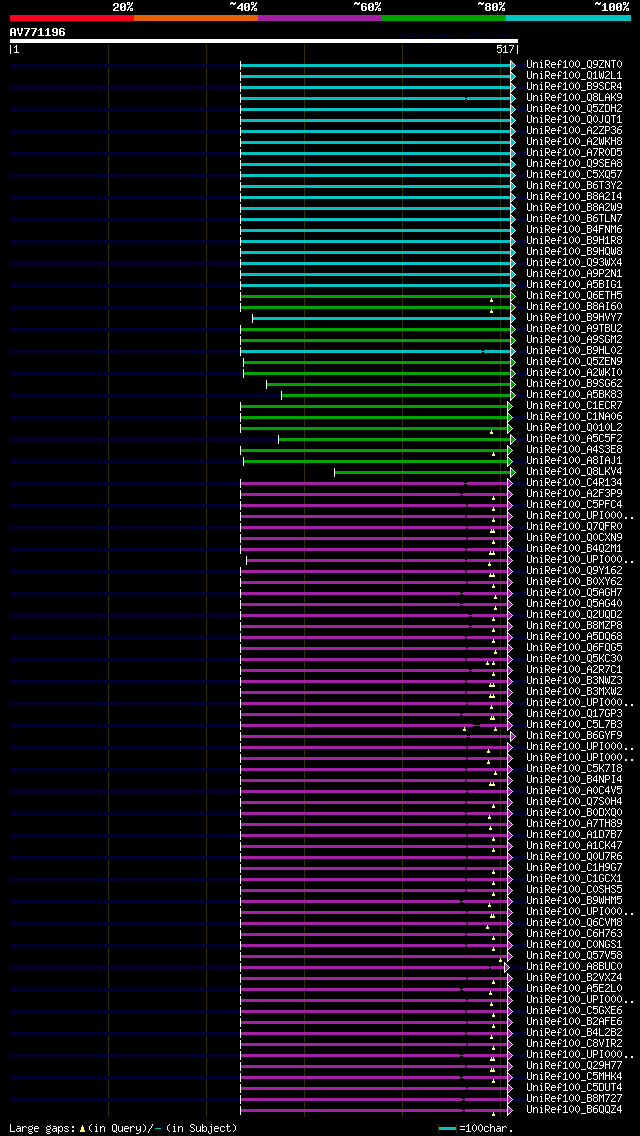Open hit UniRef100_Q0JQT1
640x1136 pixels.
574,120
